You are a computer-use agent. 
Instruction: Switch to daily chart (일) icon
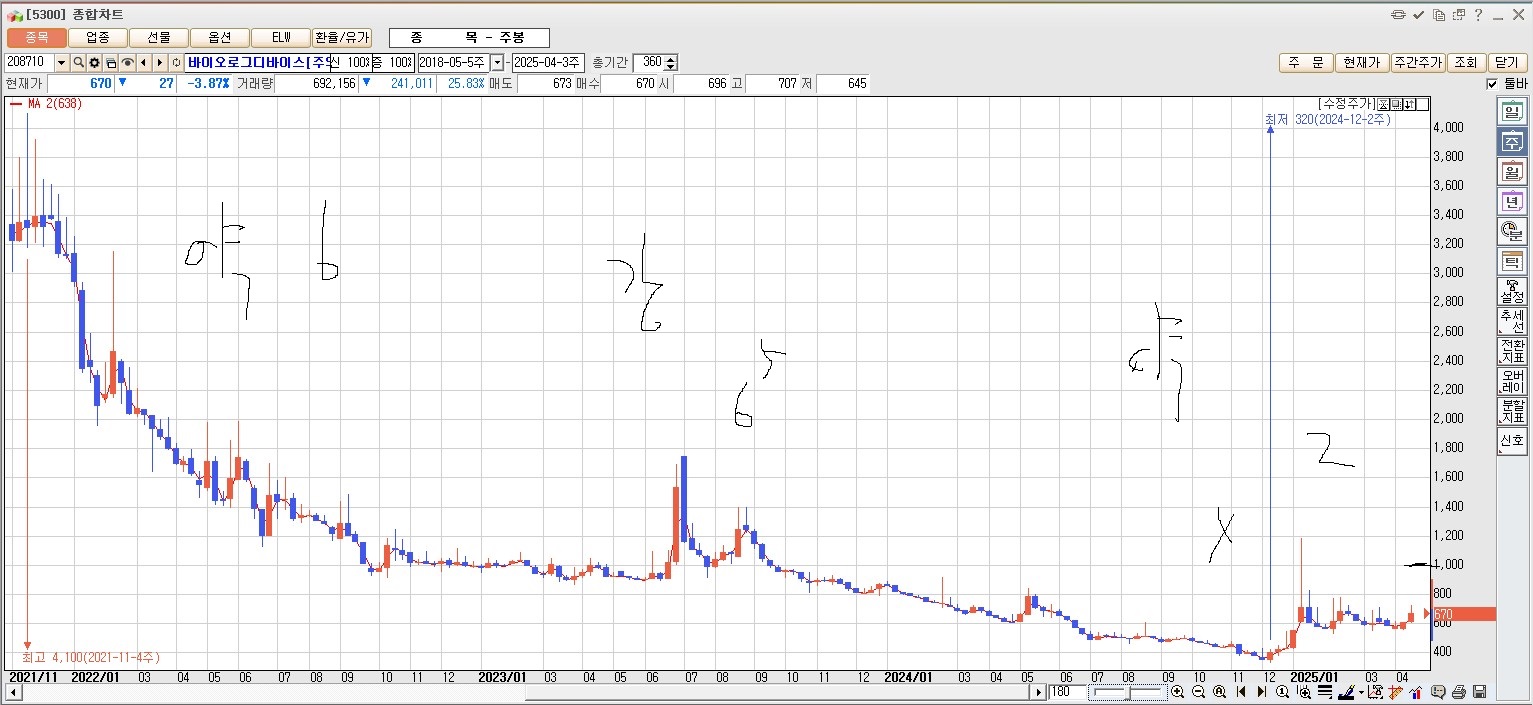pyautogui.click(x=1511, y=112)
